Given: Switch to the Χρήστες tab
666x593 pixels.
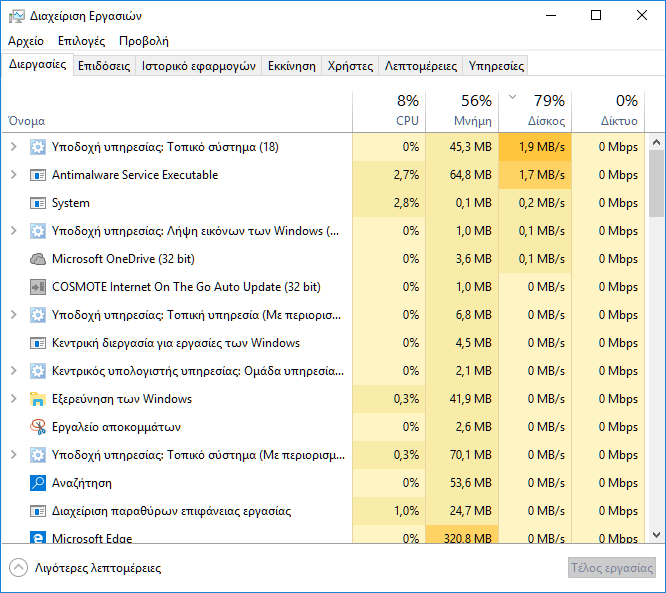Looking at the screenshot, I should click(350, 66).
